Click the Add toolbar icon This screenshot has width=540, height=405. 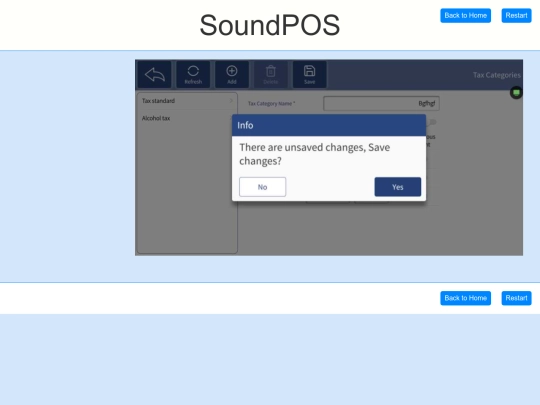(232, 74)
